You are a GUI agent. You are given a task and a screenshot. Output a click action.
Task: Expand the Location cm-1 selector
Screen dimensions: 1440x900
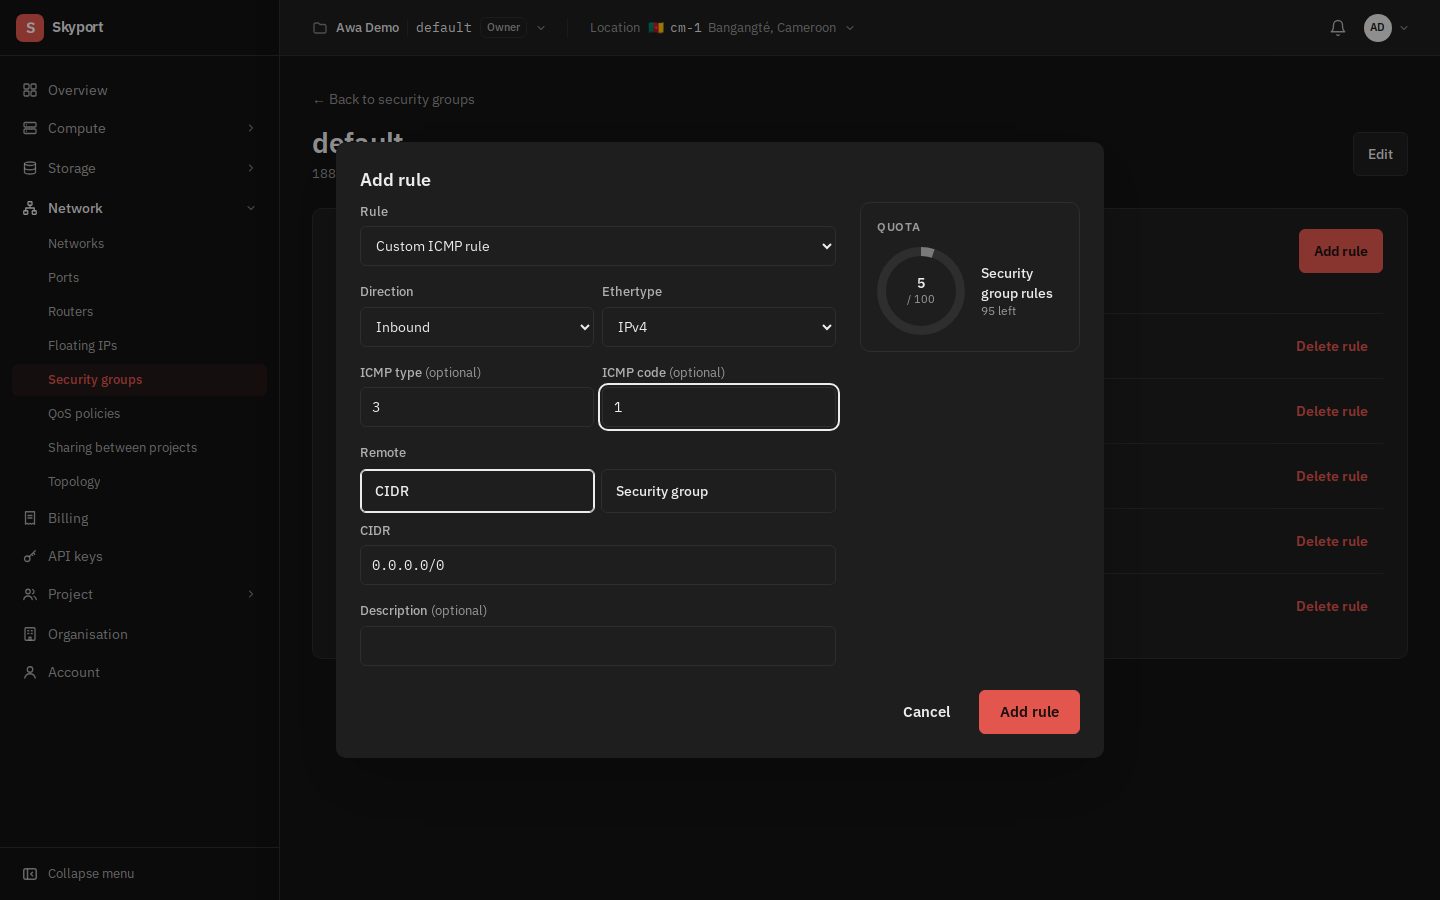tap(722, 28)
